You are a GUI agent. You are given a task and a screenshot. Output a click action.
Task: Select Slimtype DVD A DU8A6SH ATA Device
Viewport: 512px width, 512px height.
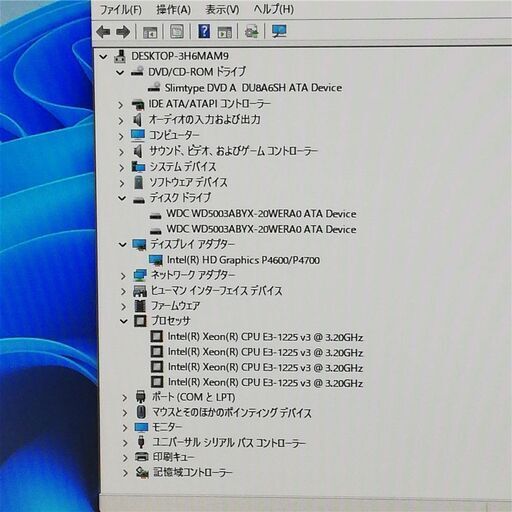pyautogui.click(x=253, y=88)
